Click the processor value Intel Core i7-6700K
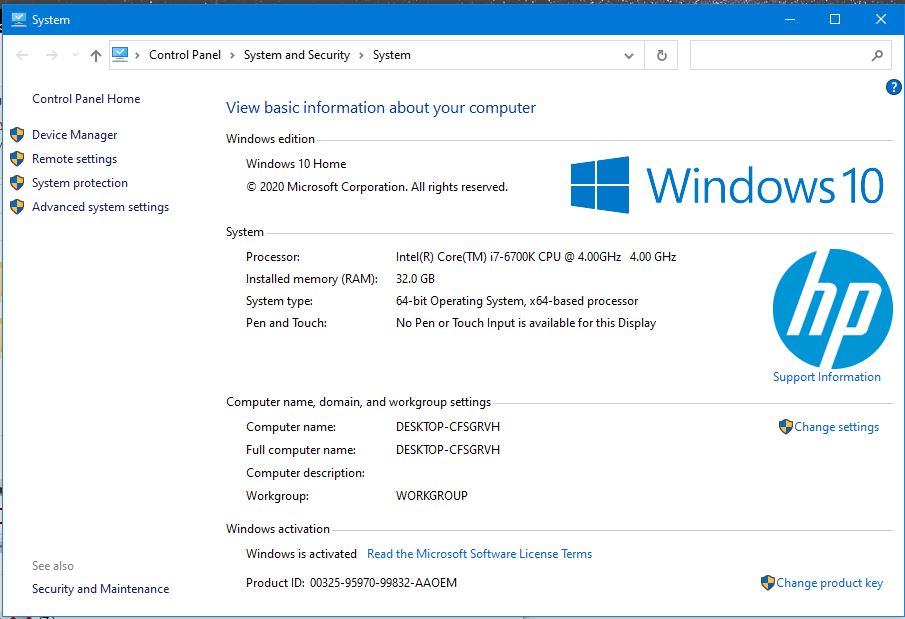905x619 pixels. pos(536,257)
